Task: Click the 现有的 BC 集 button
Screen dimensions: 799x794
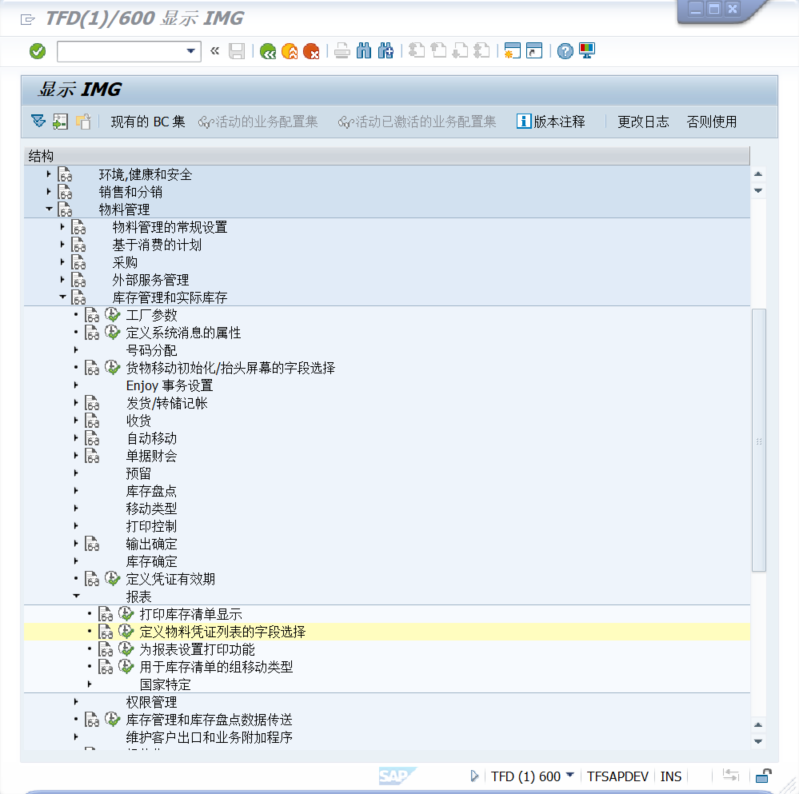Action: (147, 122)
